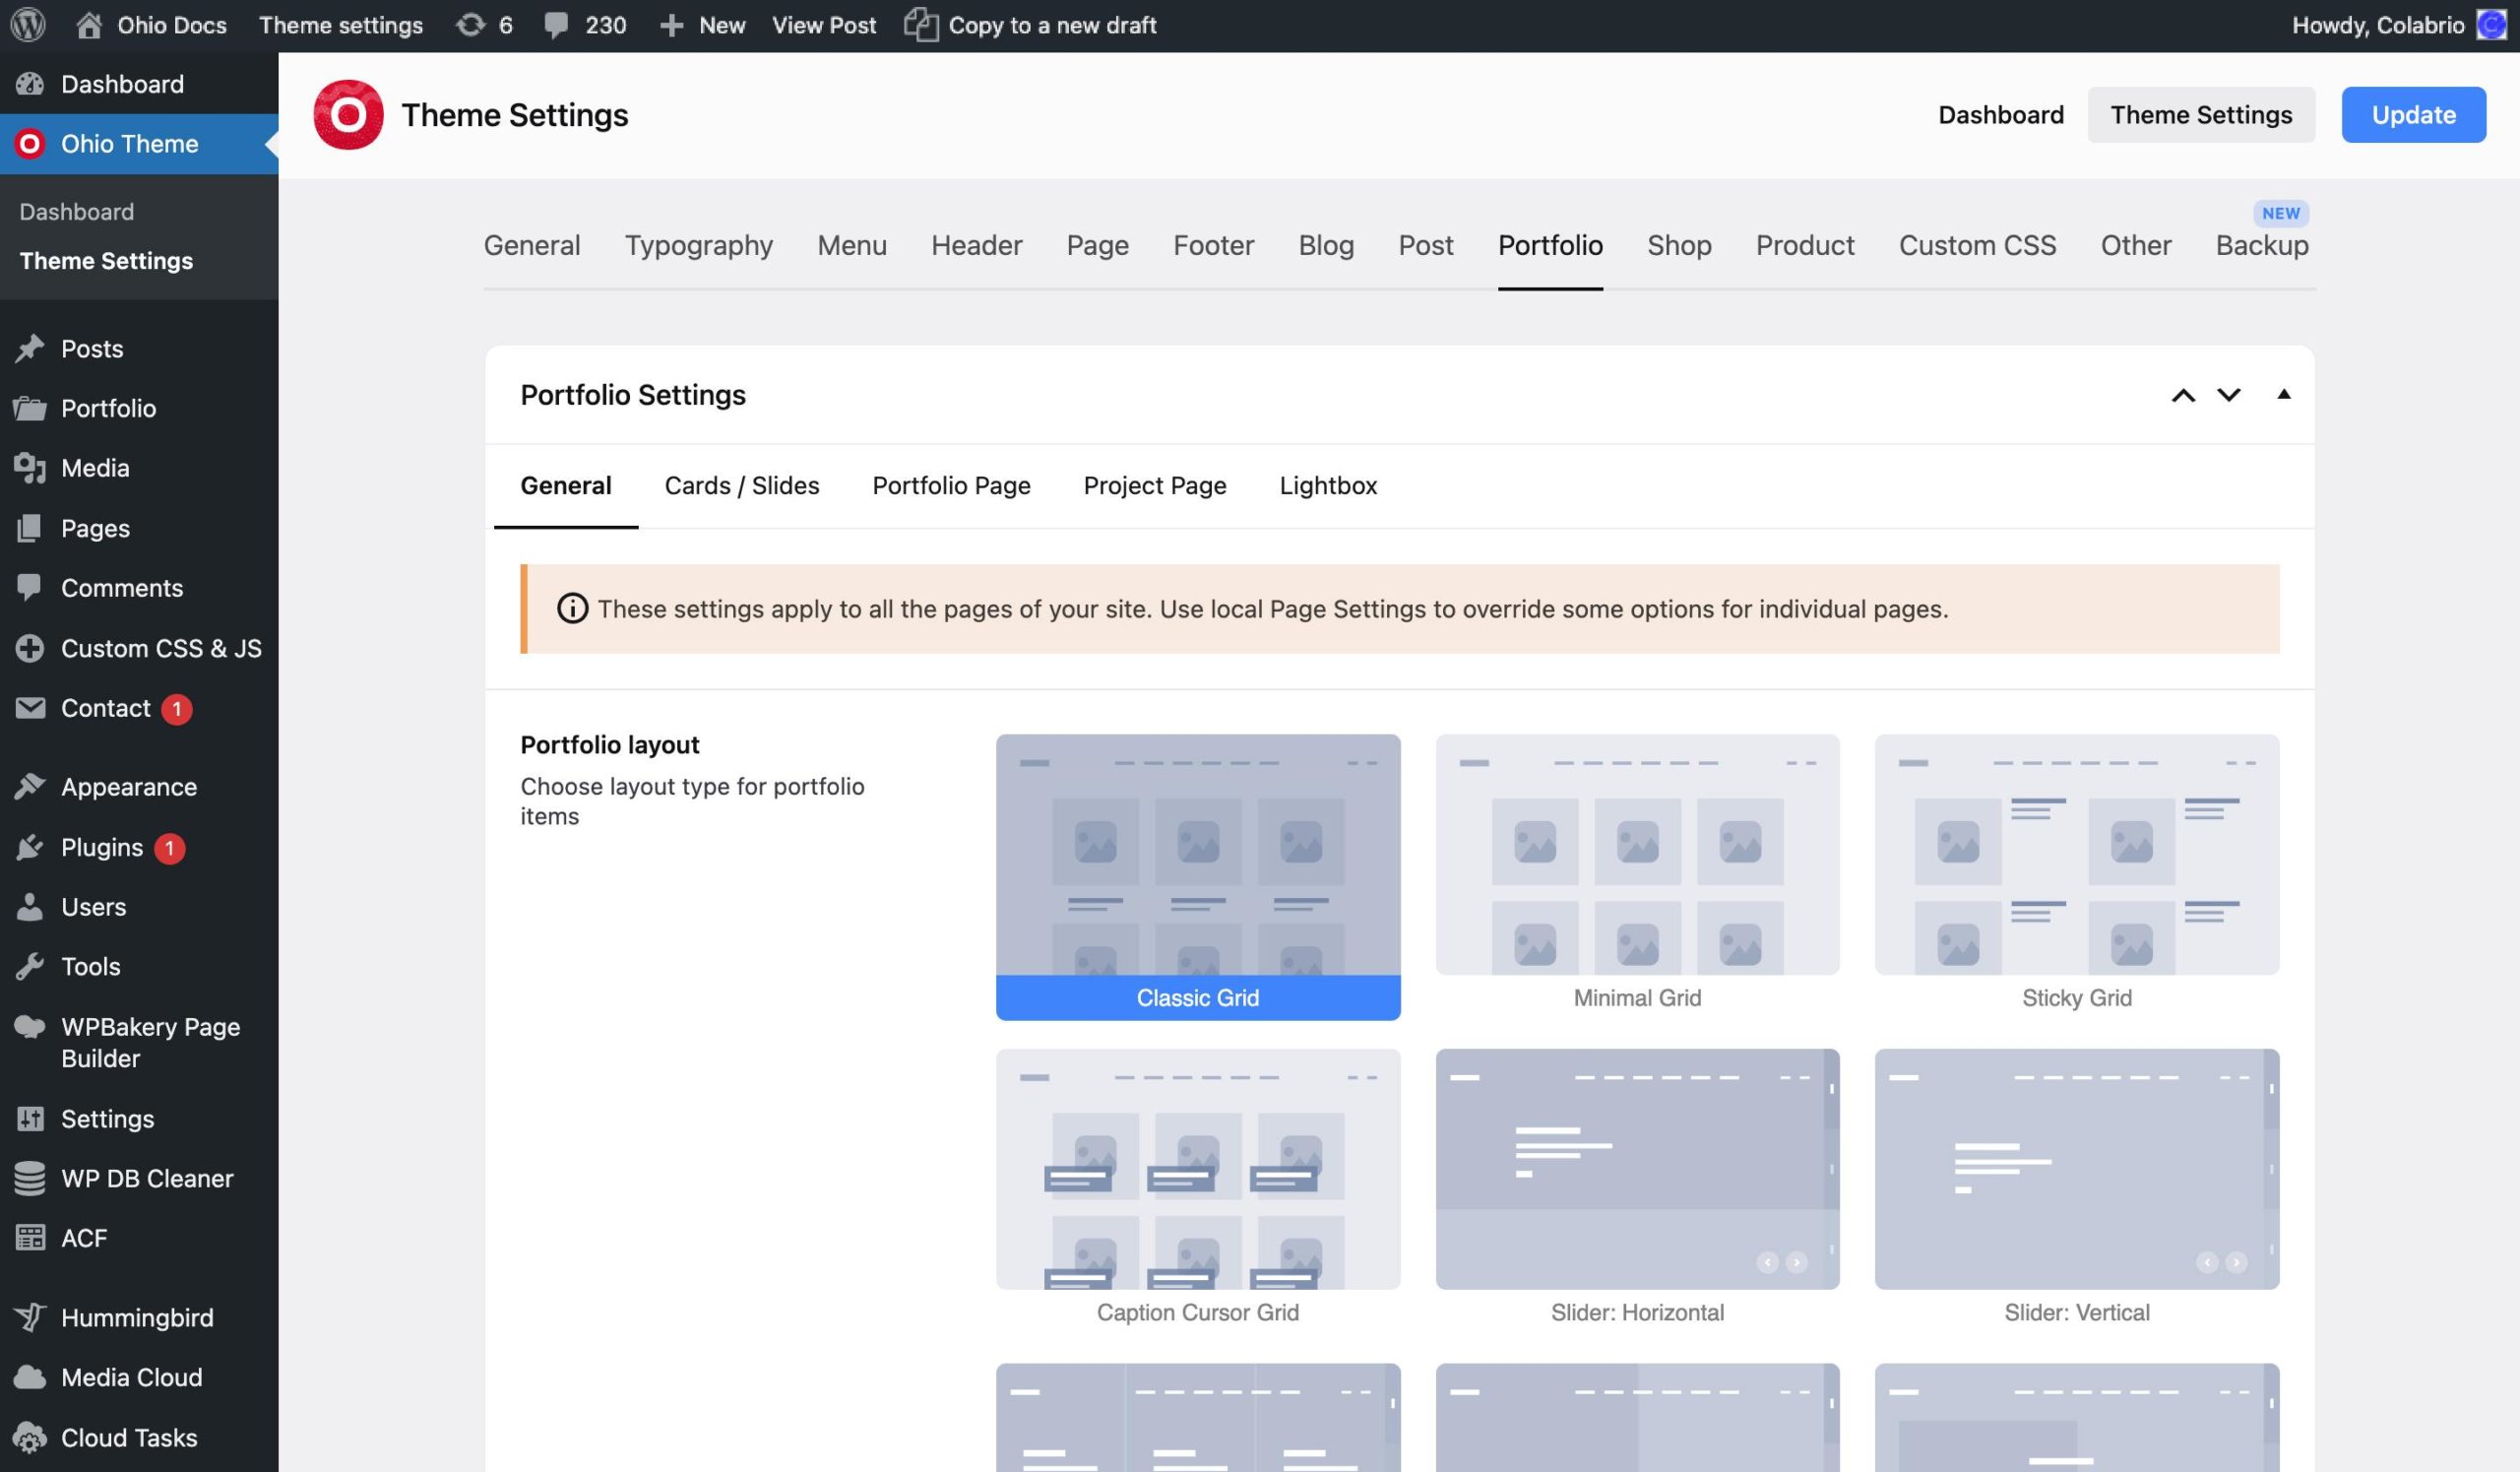The image size is (2520, 1472).
Task: Click the Colabrio user avatar
Action: (2491, 25)
